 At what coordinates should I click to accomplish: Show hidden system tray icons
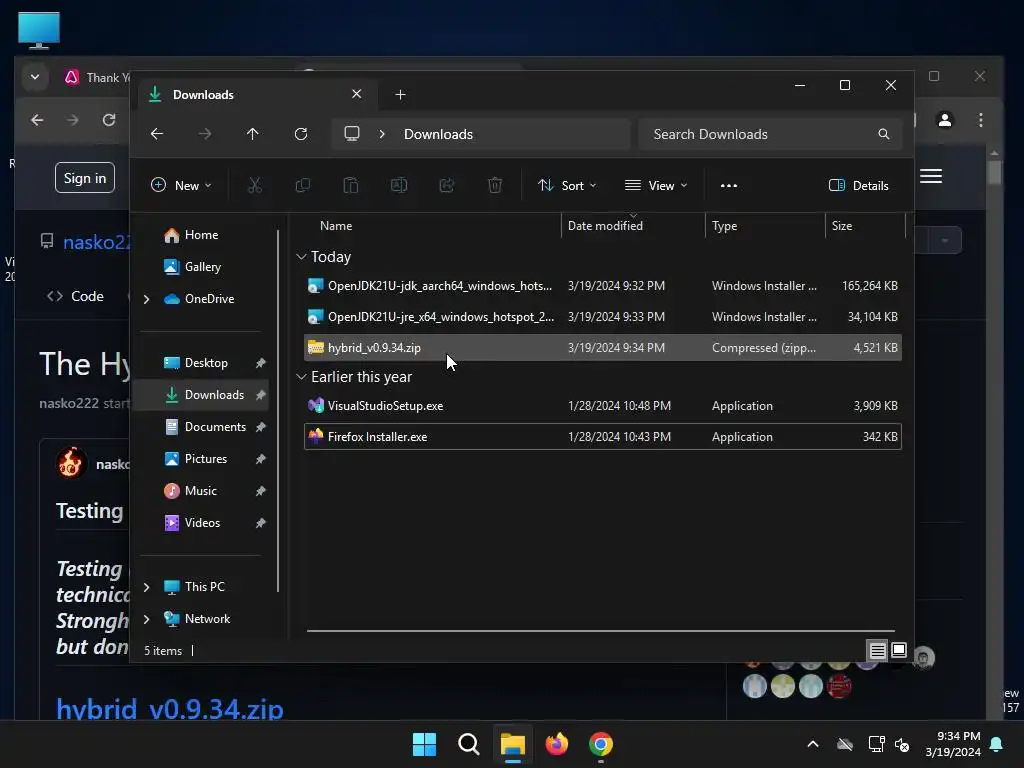point(813,744)
